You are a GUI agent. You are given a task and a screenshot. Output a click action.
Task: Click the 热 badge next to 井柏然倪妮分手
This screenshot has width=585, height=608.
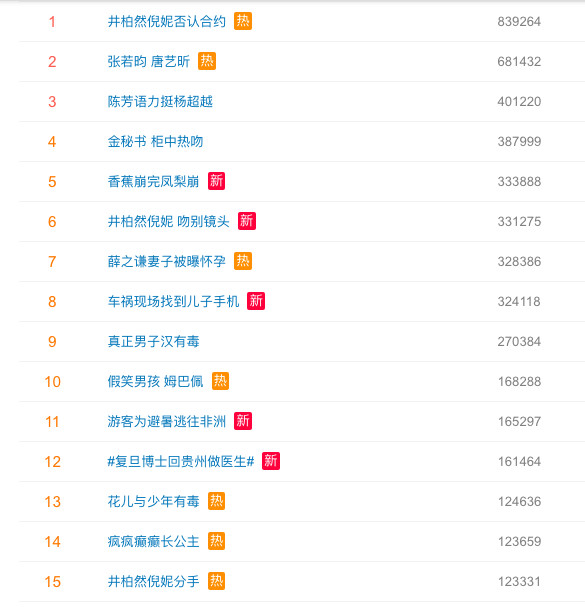(216, 581)
